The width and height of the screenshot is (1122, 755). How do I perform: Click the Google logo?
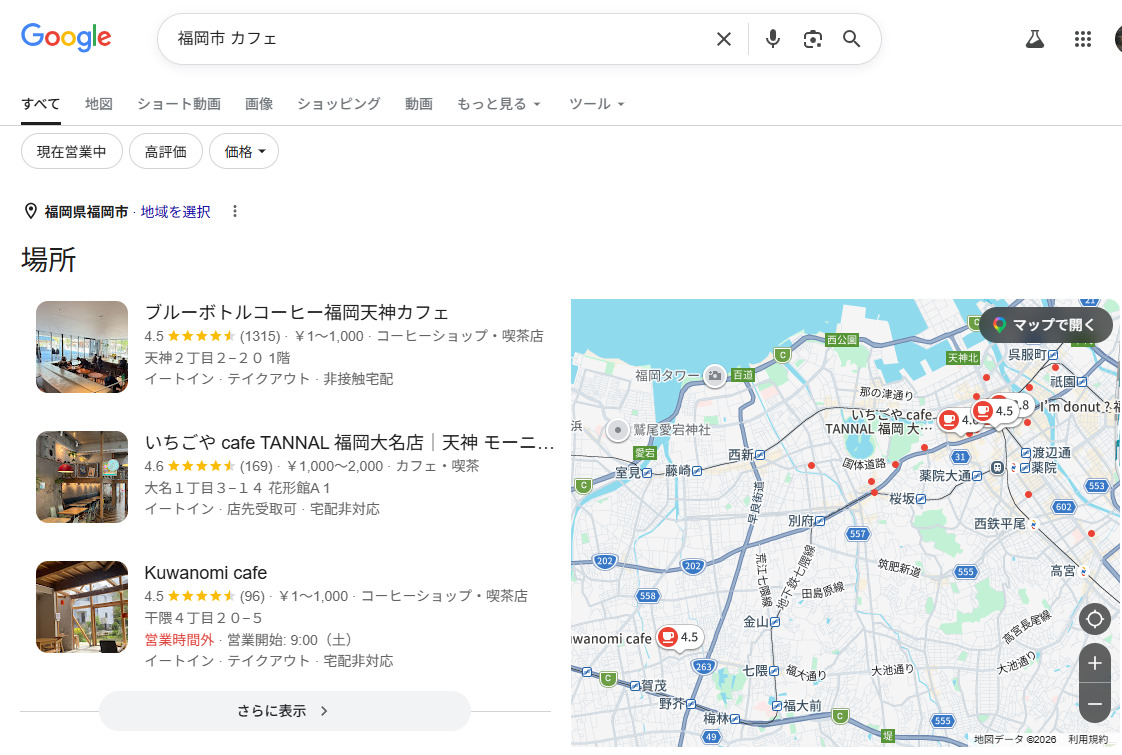pos(66,37)
